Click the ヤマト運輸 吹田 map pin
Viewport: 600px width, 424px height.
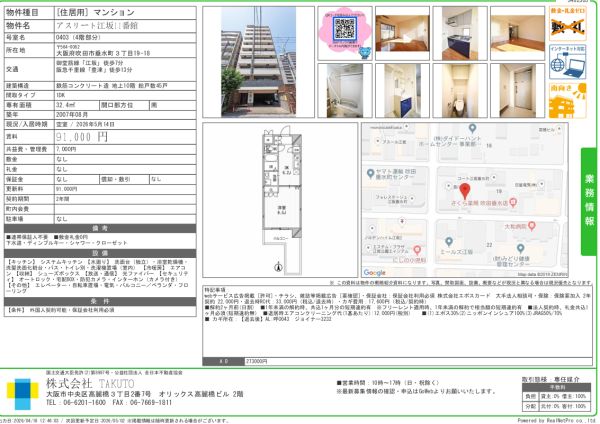[370, 173]
